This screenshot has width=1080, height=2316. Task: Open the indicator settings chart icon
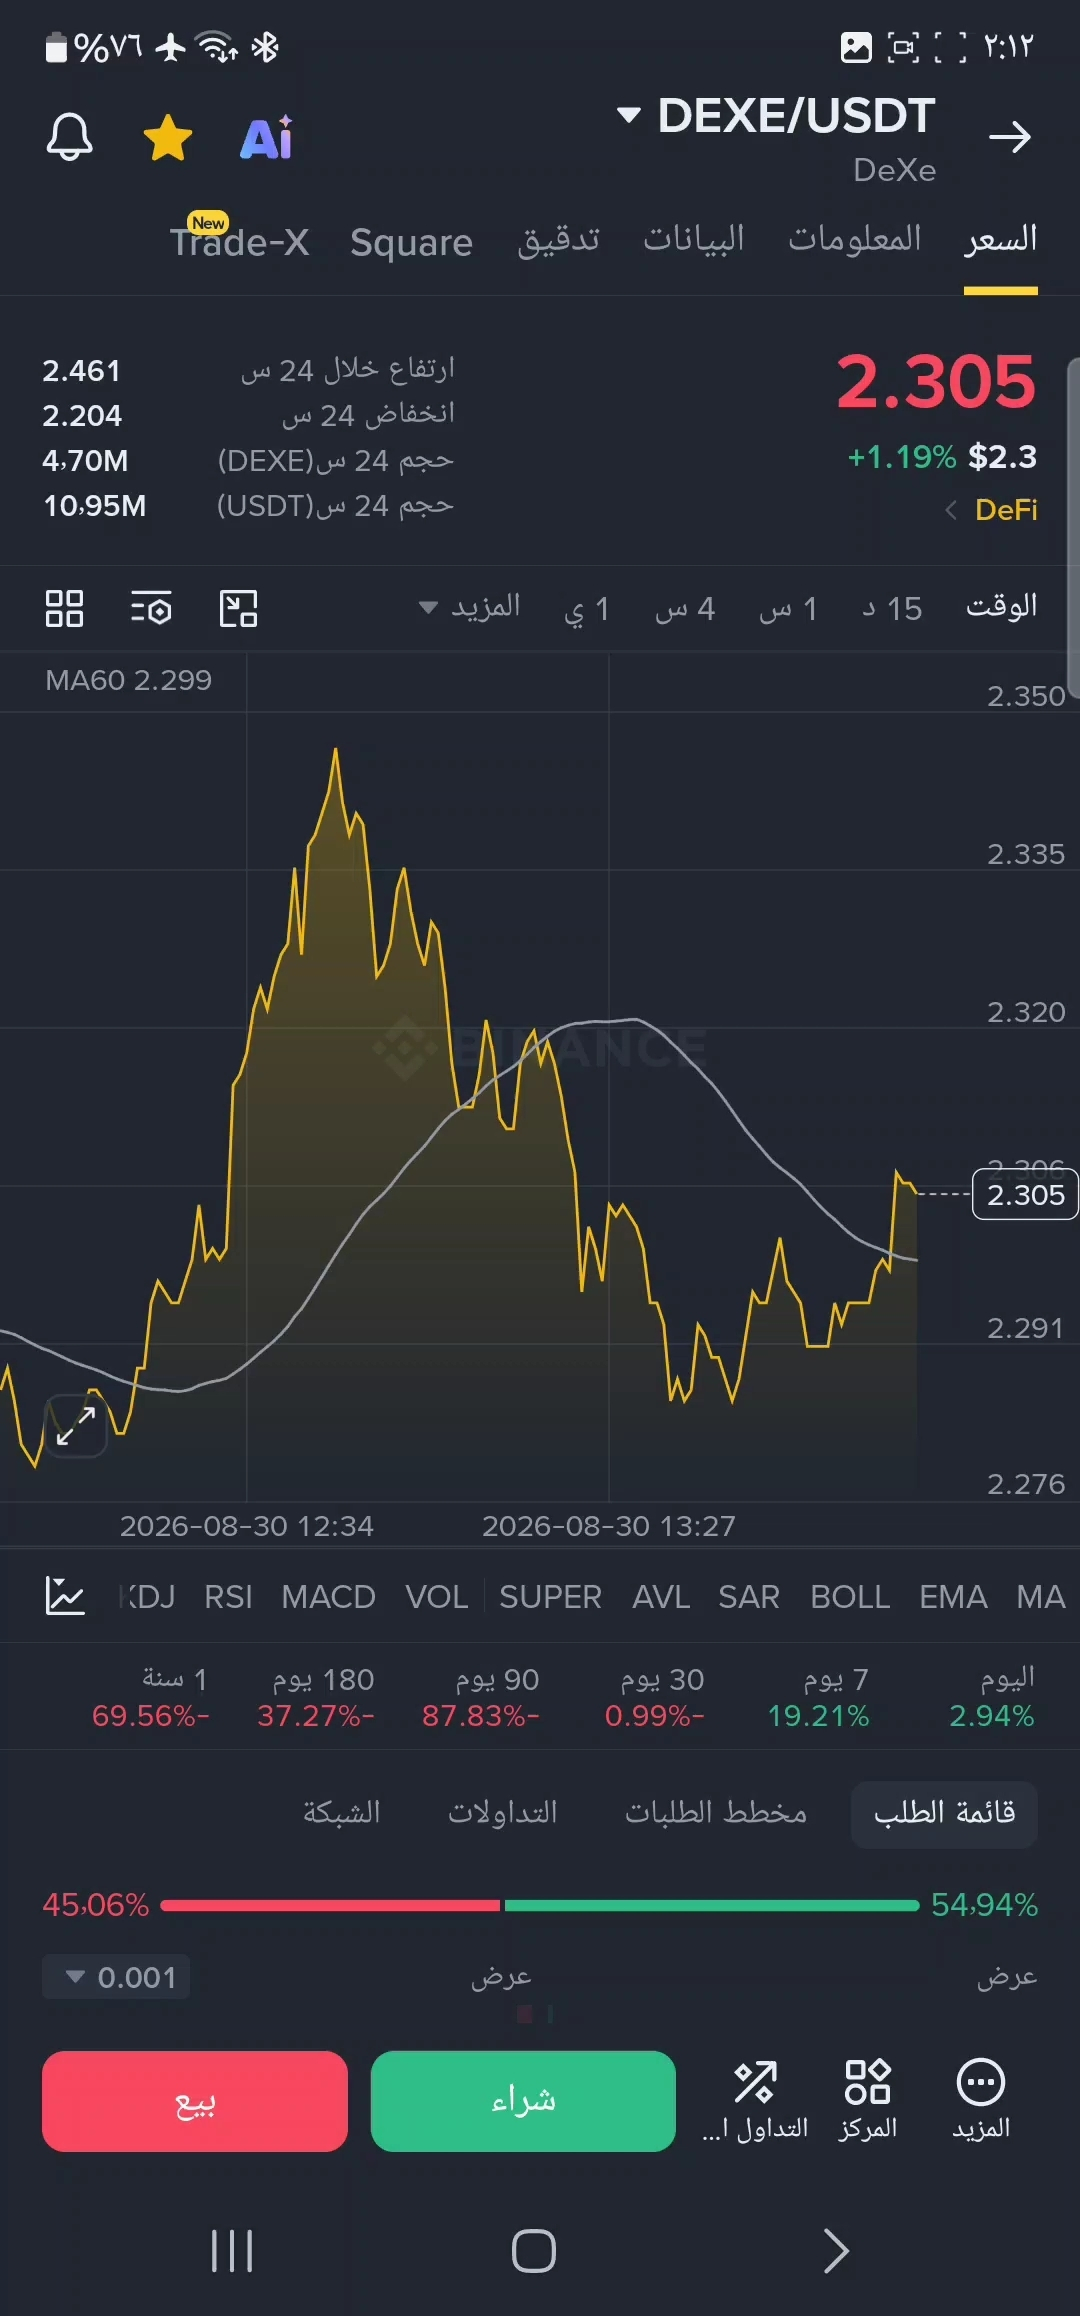(x=65, y=1596)
